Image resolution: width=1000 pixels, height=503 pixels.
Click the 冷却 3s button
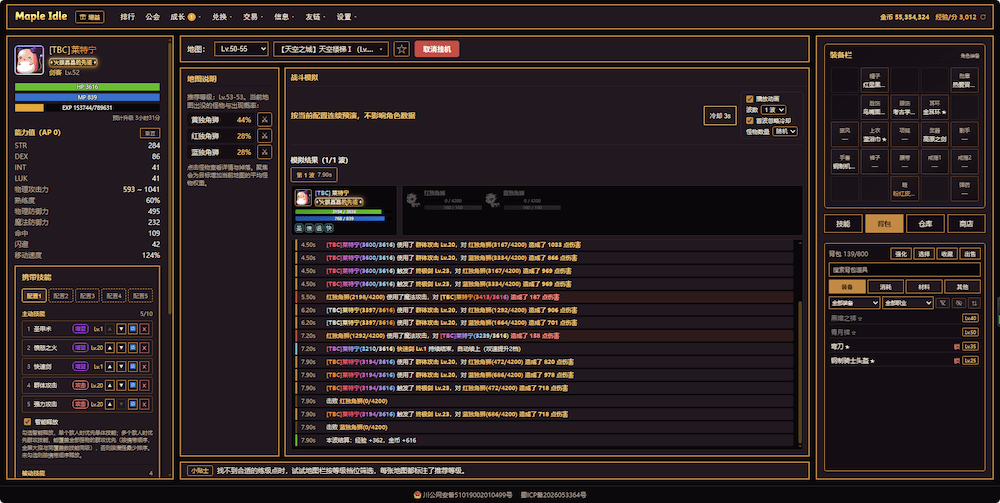click(x=720, y=115)
